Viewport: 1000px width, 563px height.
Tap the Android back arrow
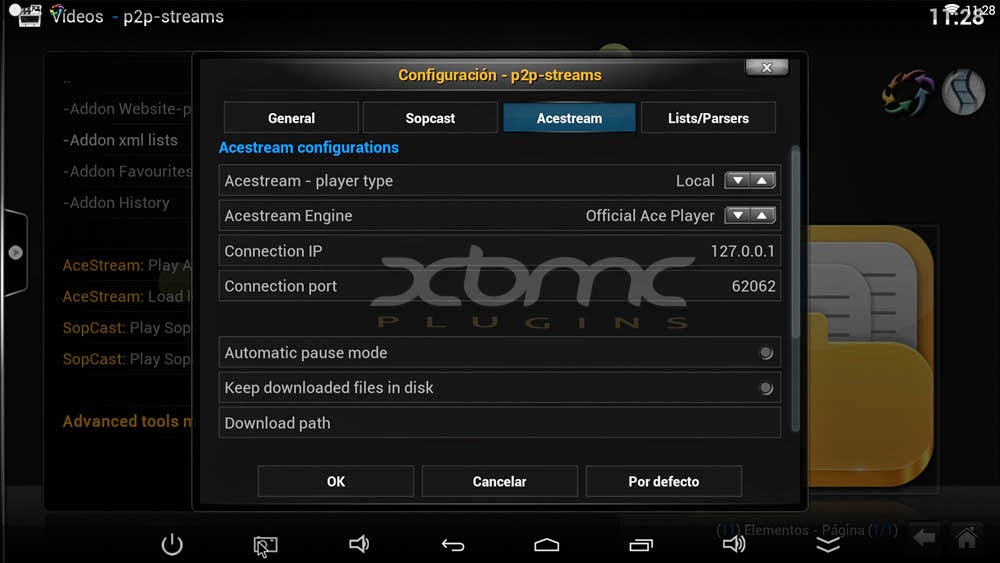click(x=453, y=545)
